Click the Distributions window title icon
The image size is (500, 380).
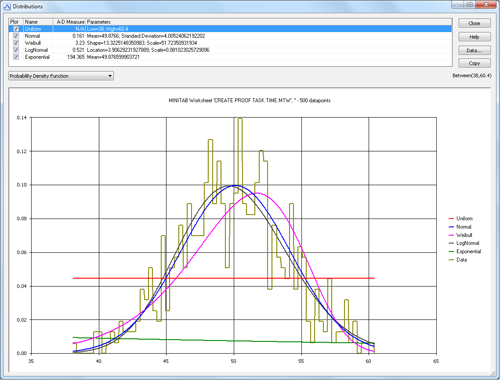[x=7, y=6]
